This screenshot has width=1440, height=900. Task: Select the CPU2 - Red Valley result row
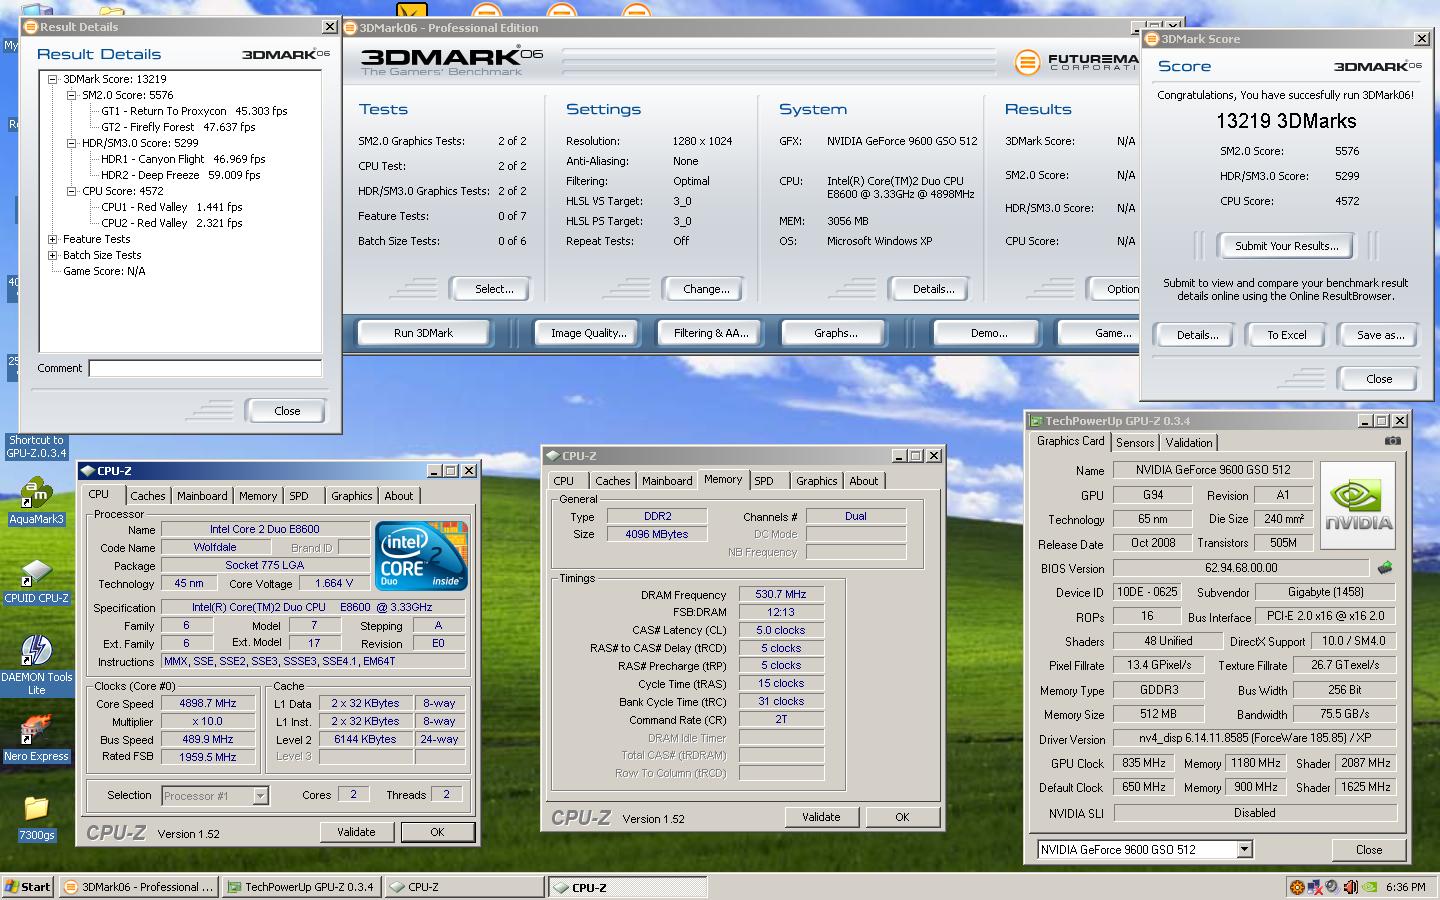[x=171, y=223]
